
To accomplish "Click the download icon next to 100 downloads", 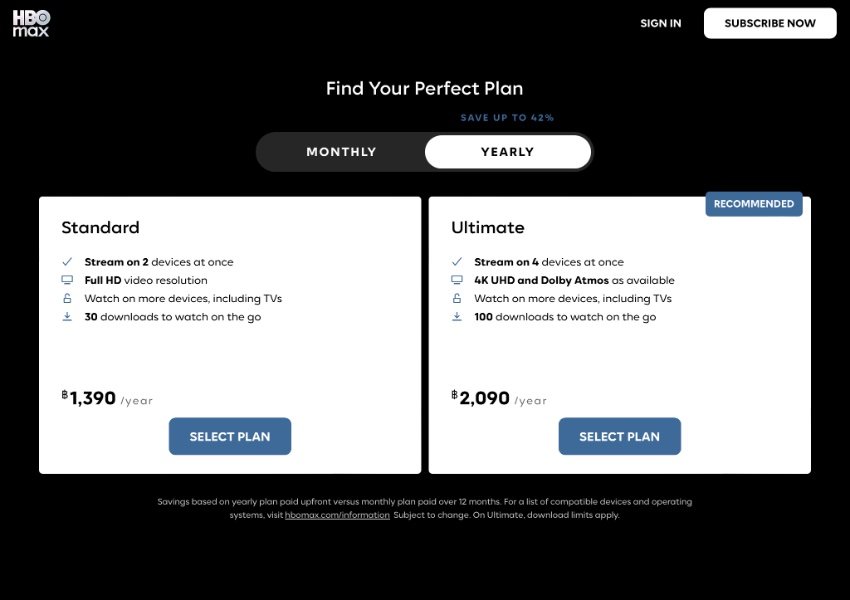I will [x=457, y=317].
